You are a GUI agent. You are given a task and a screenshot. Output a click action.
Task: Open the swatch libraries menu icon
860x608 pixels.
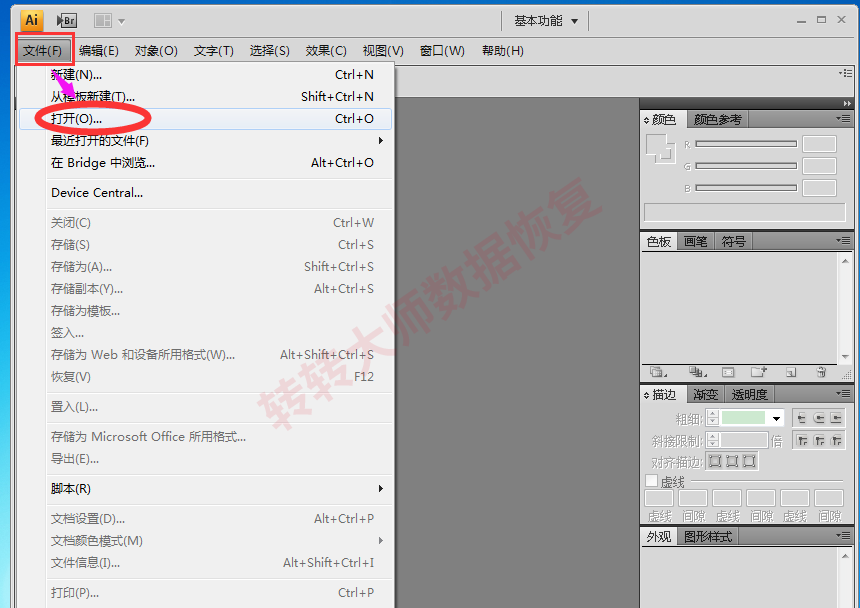click(657, 372)
